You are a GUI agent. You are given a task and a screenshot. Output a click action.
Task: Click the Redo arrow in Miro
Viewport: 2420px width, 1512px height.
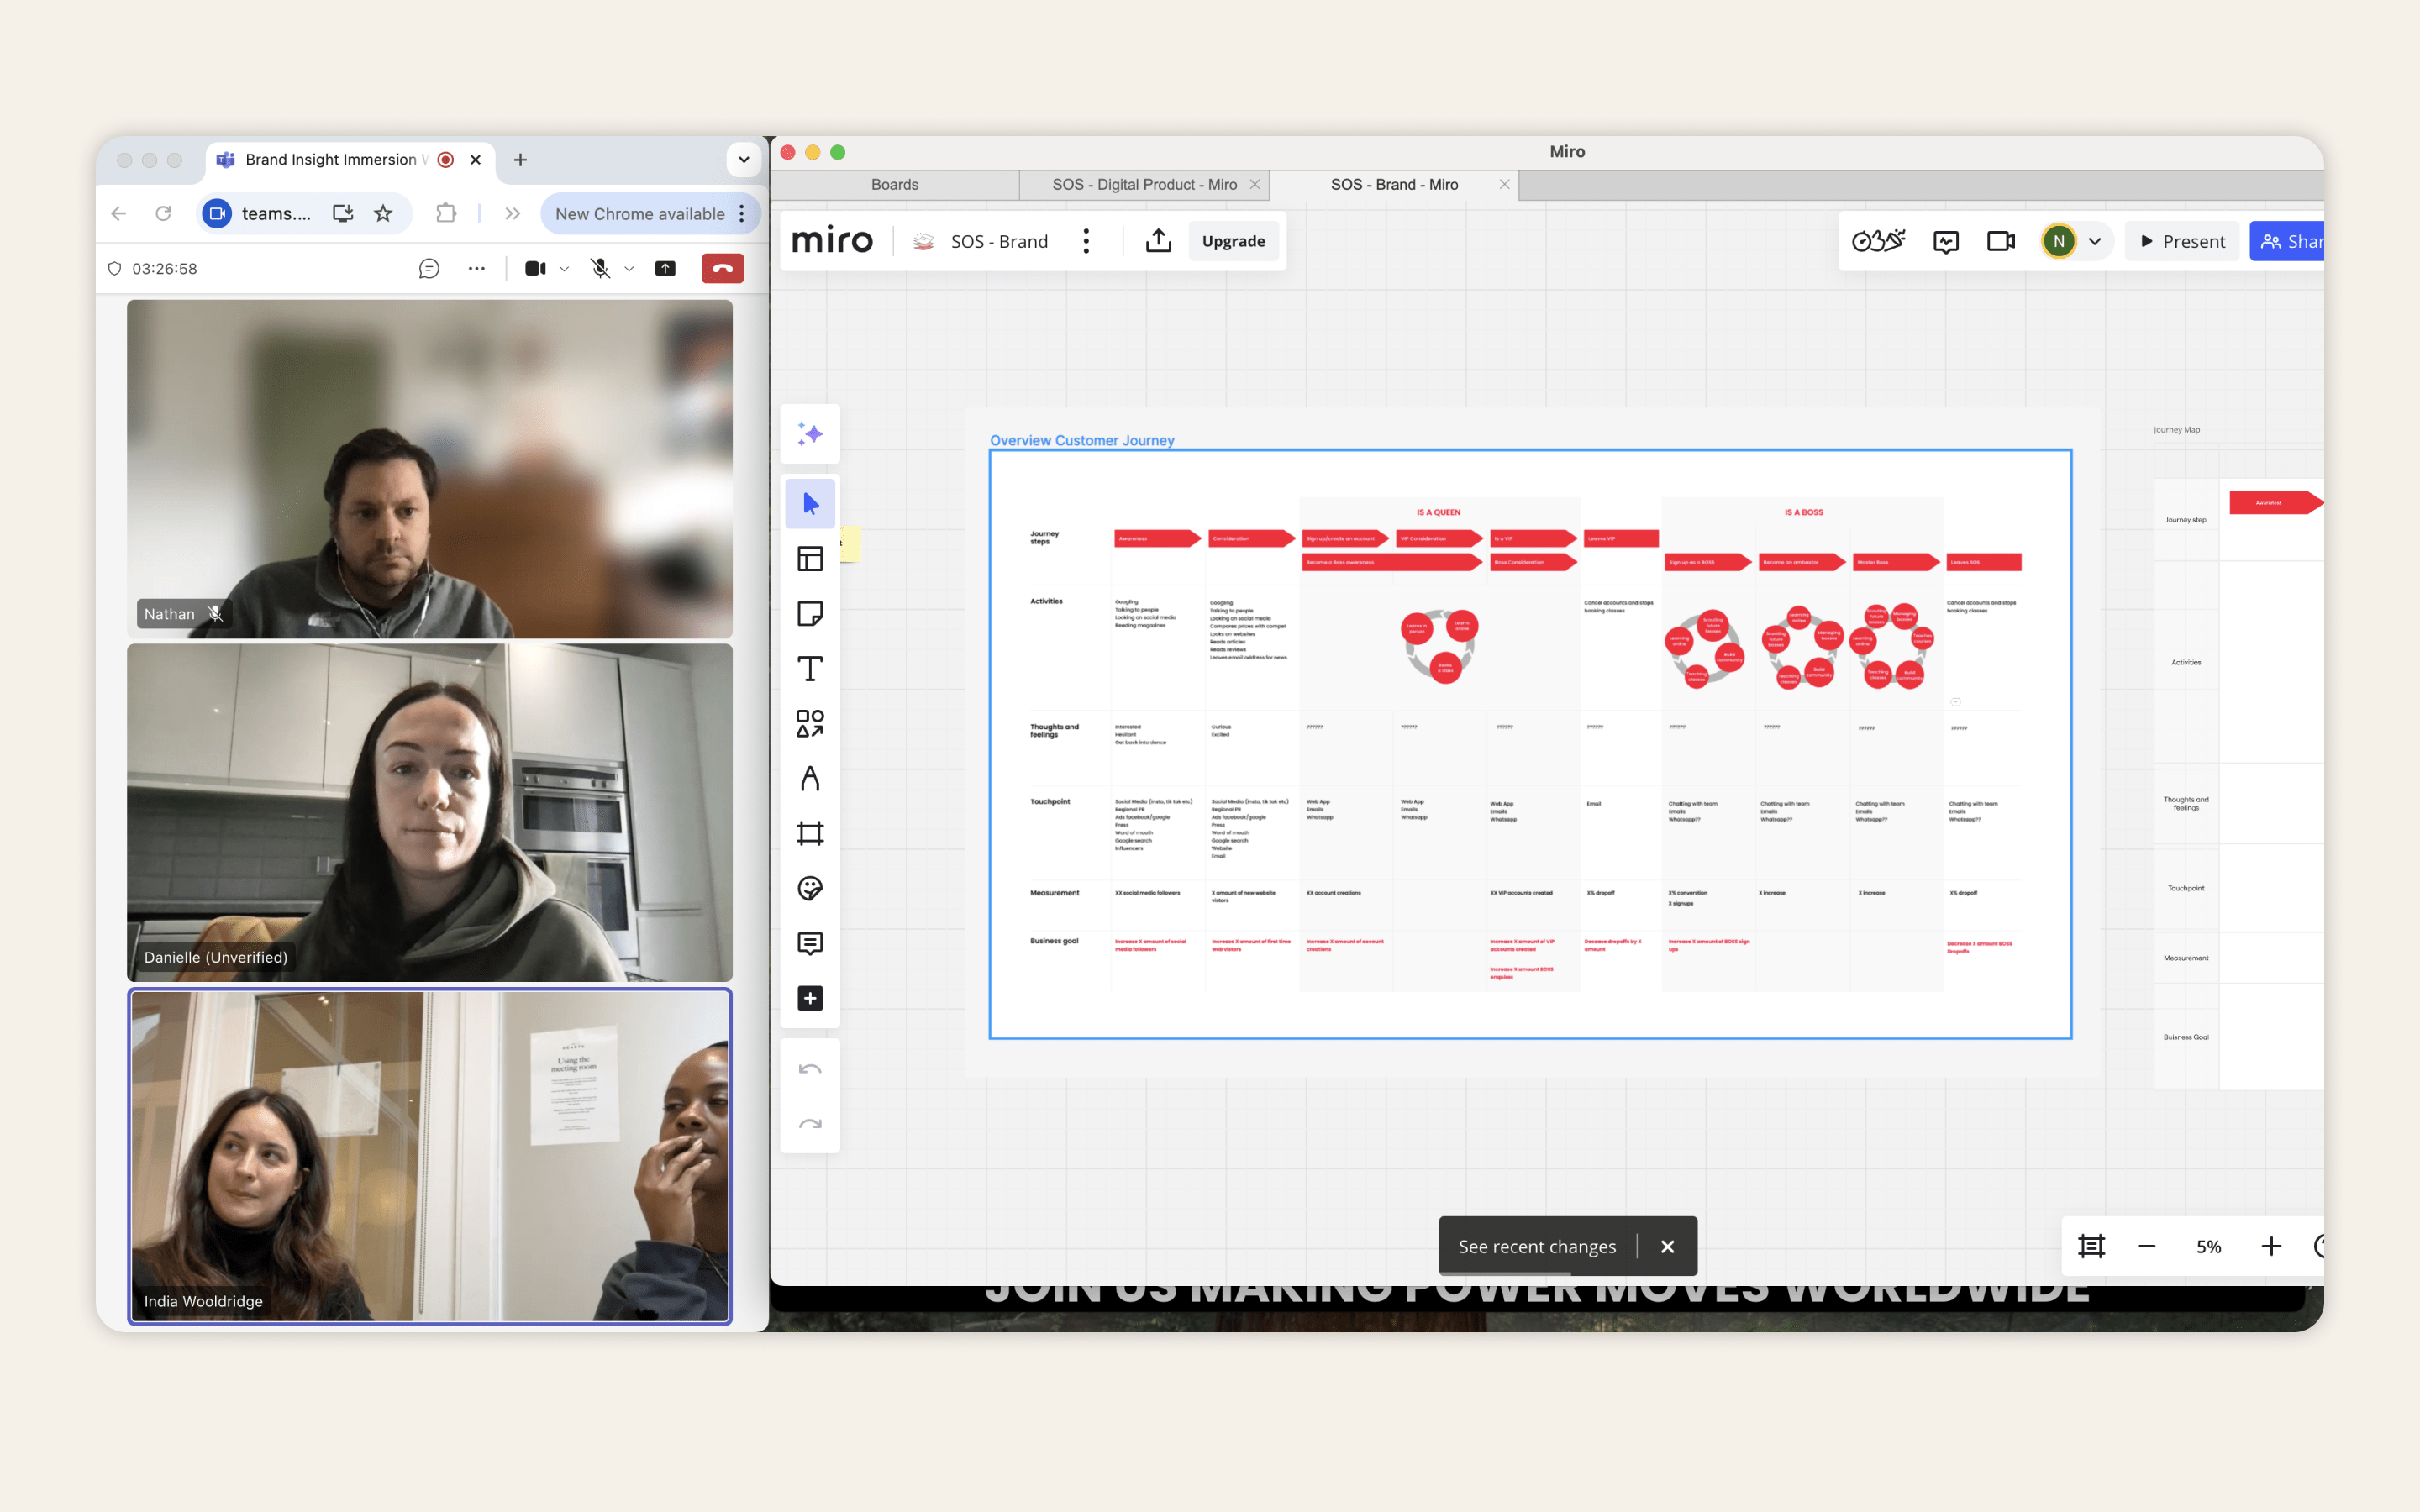pos(809,1124)
